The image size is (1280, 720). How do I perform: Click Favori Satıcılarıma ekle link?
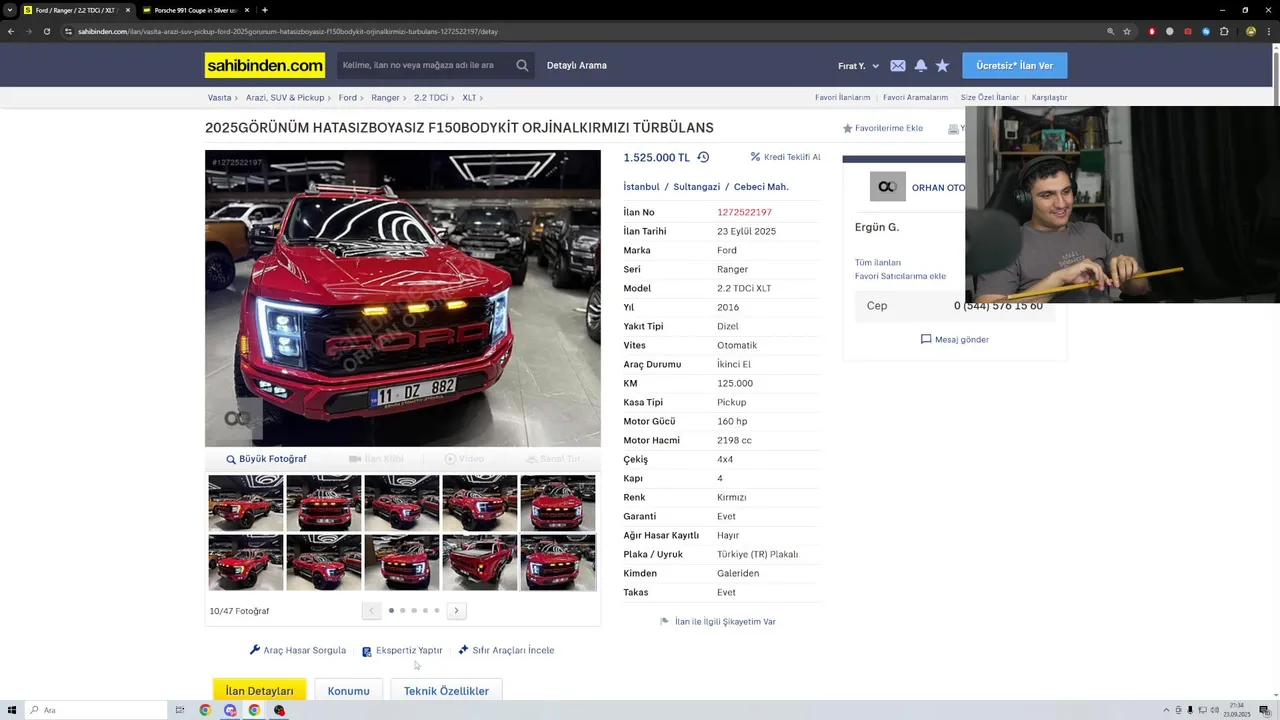[x=900, y=276]
